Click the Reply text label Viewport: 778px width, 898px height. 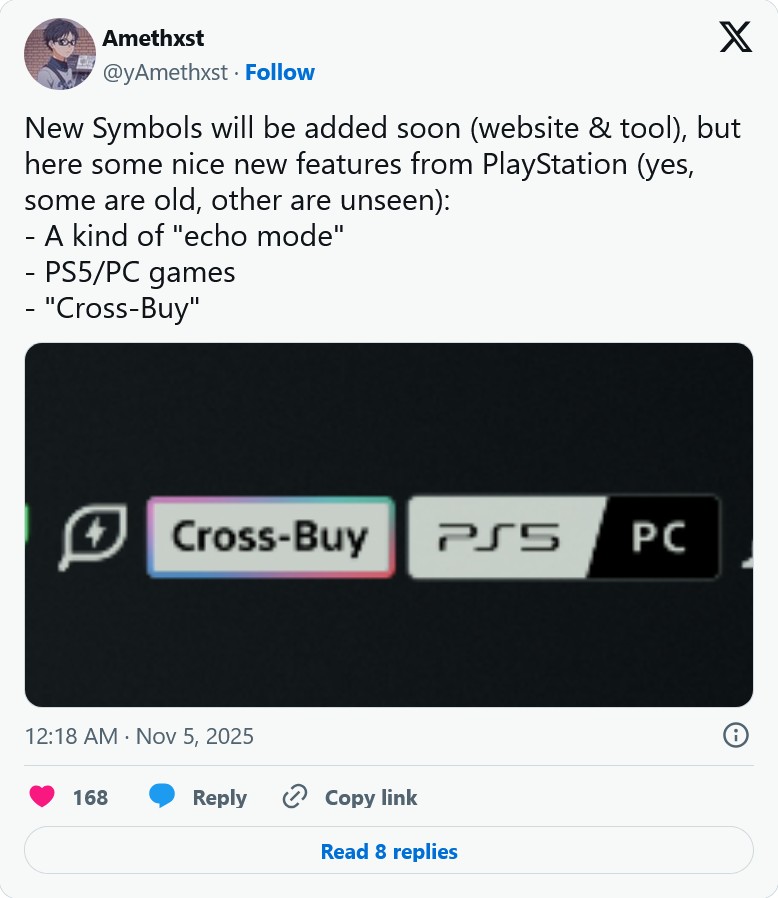tap(219, 797)
